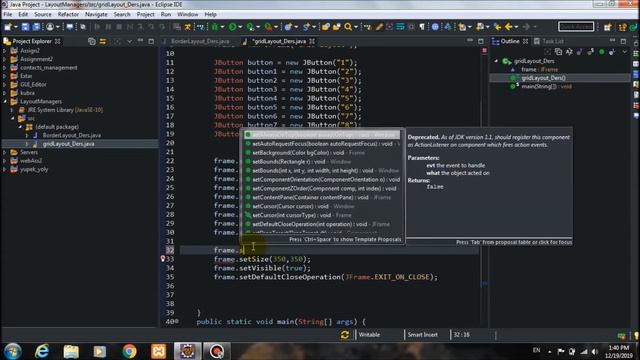Screen dimensions: 640x360
Task: Open the Search icon dropdown arrow
Action: pyautogui.click(x=356, y=27)
